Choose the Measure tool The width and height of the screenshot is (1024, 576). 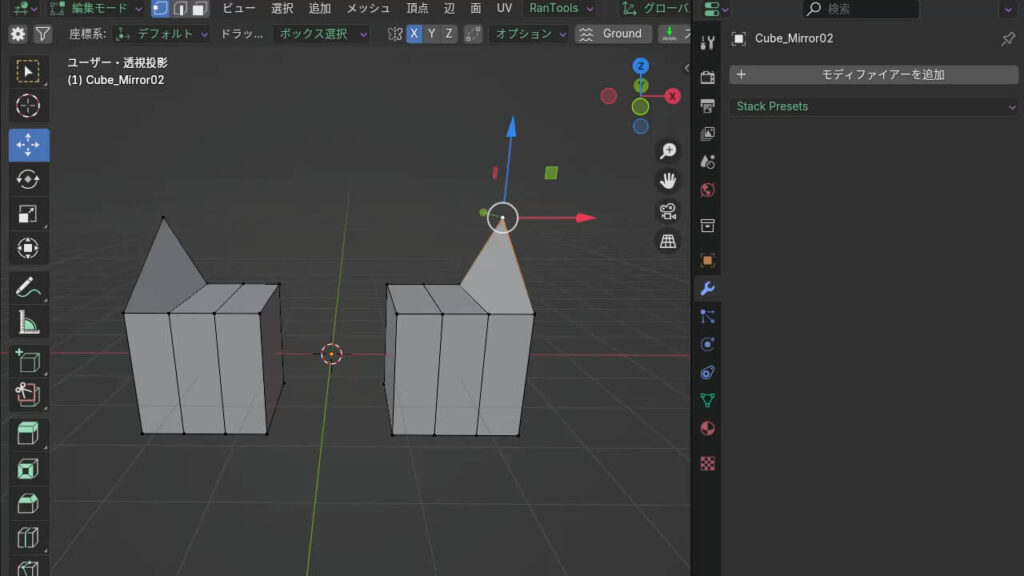point(28,322)
